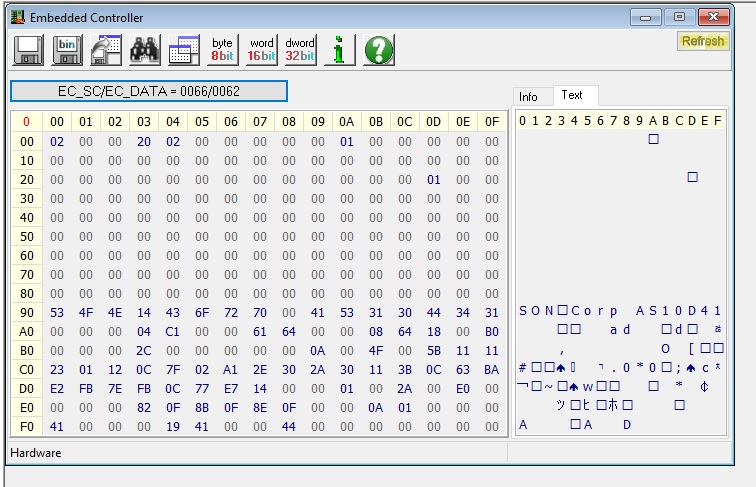This screenshot has width=756, height=487.
Task: Click column header F in Text panel
Action: point(717,121)
